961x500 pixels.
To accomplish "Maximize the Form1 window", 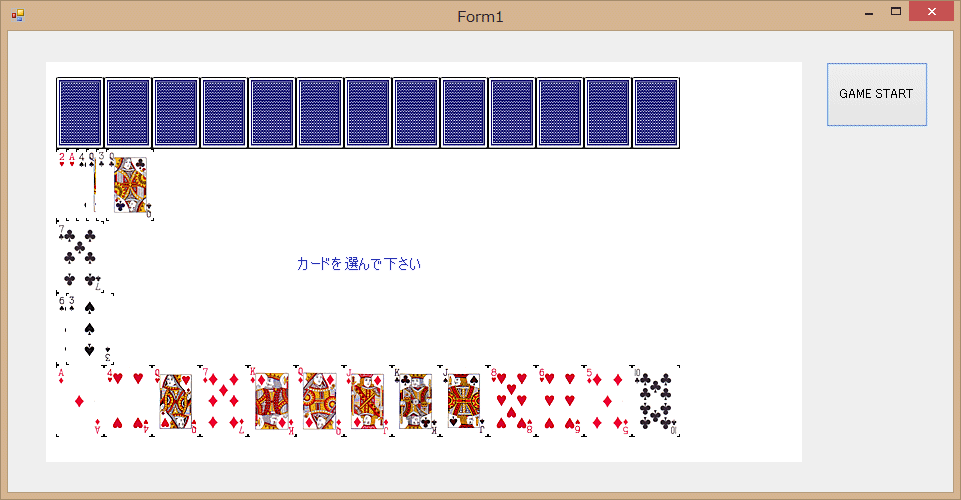I will tap(895, 12).
